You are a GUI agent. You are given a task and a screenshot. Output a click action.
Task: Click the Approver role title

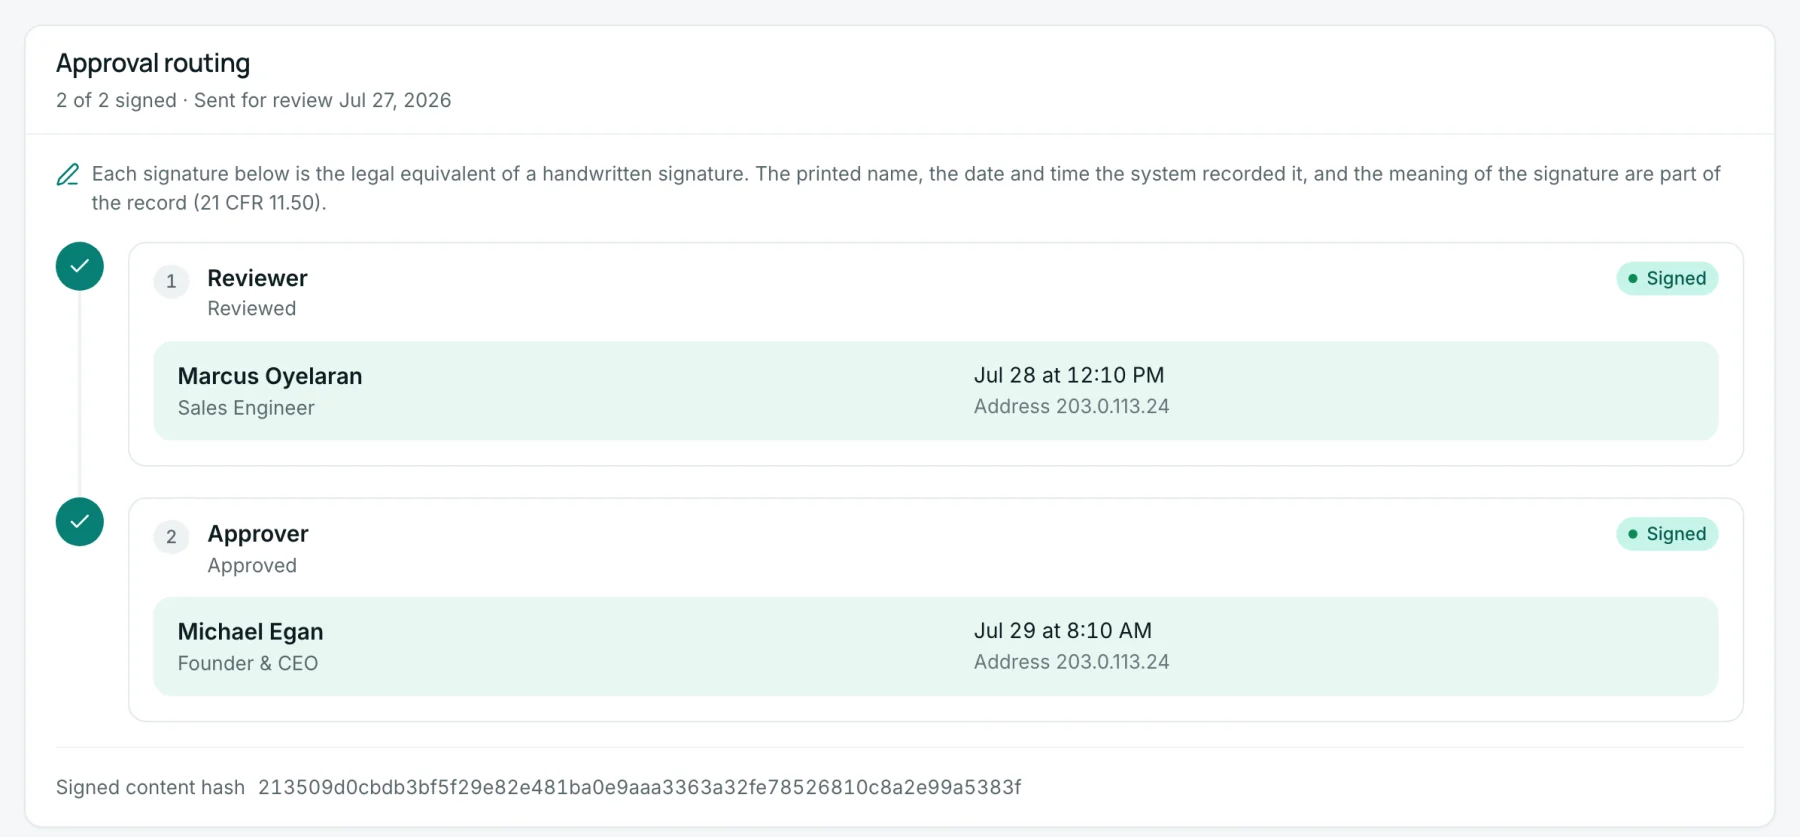(258, 534)
